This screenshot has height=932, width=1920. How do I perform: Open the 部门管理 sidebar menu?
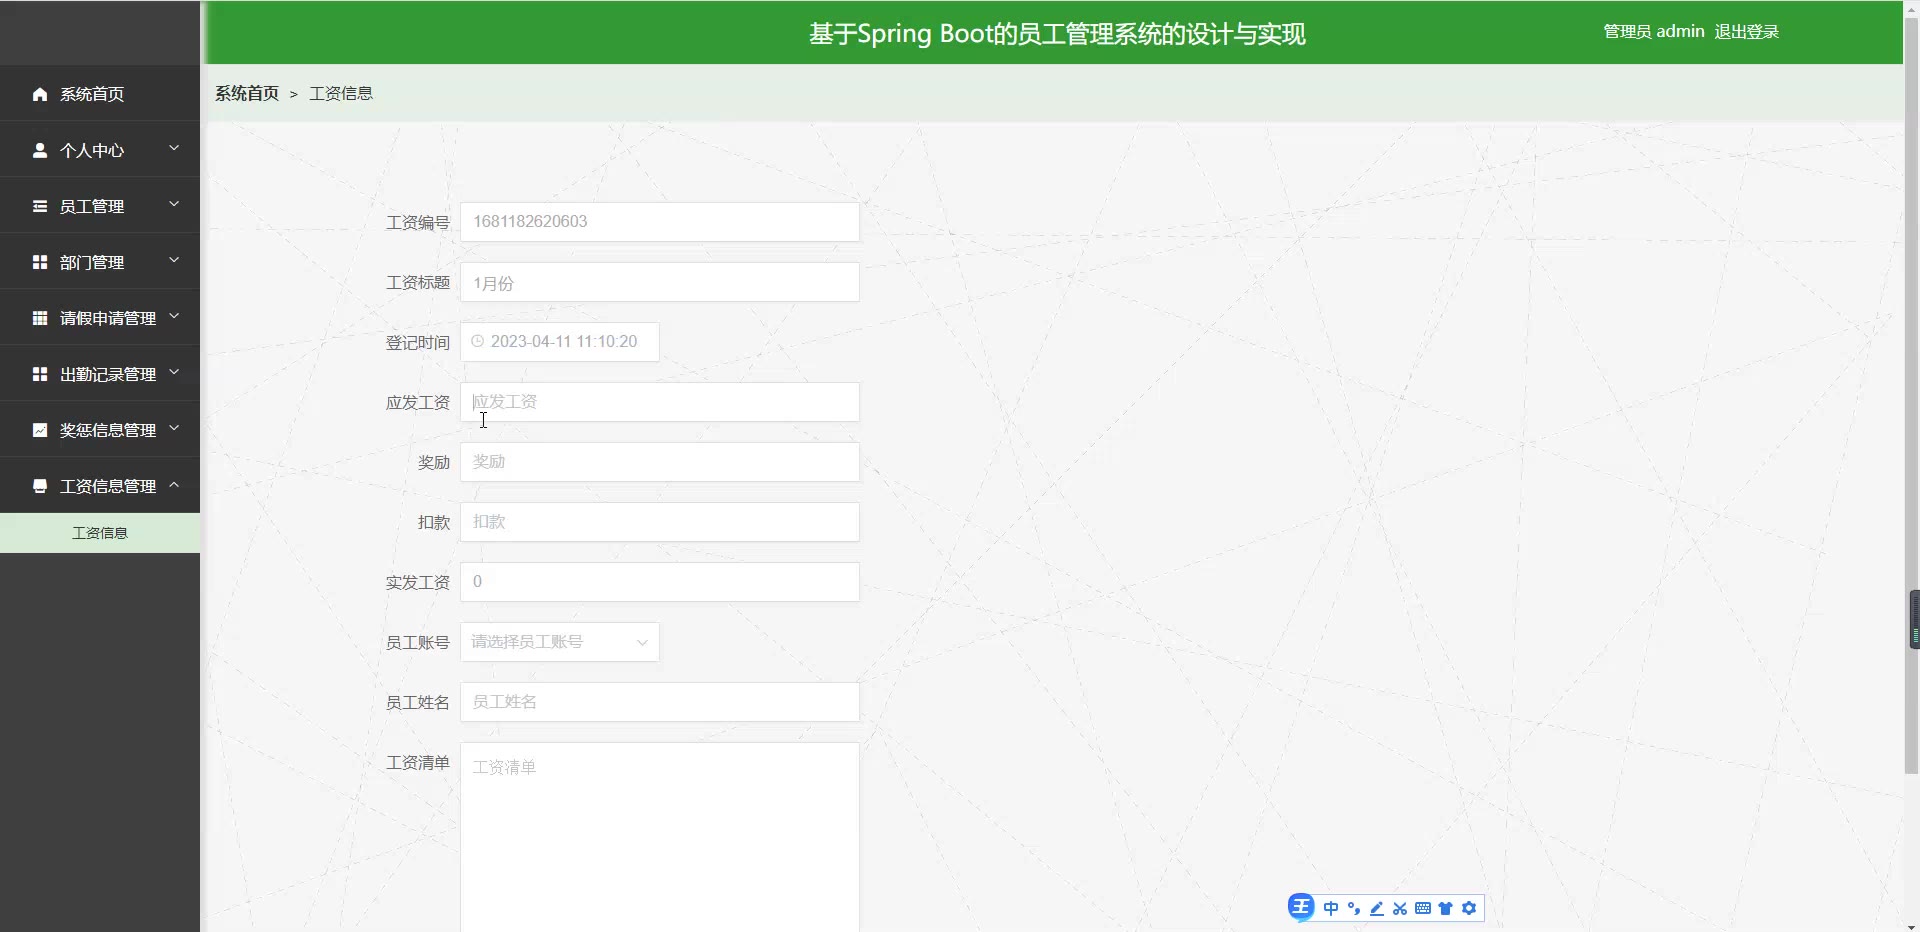click(100, 262)
